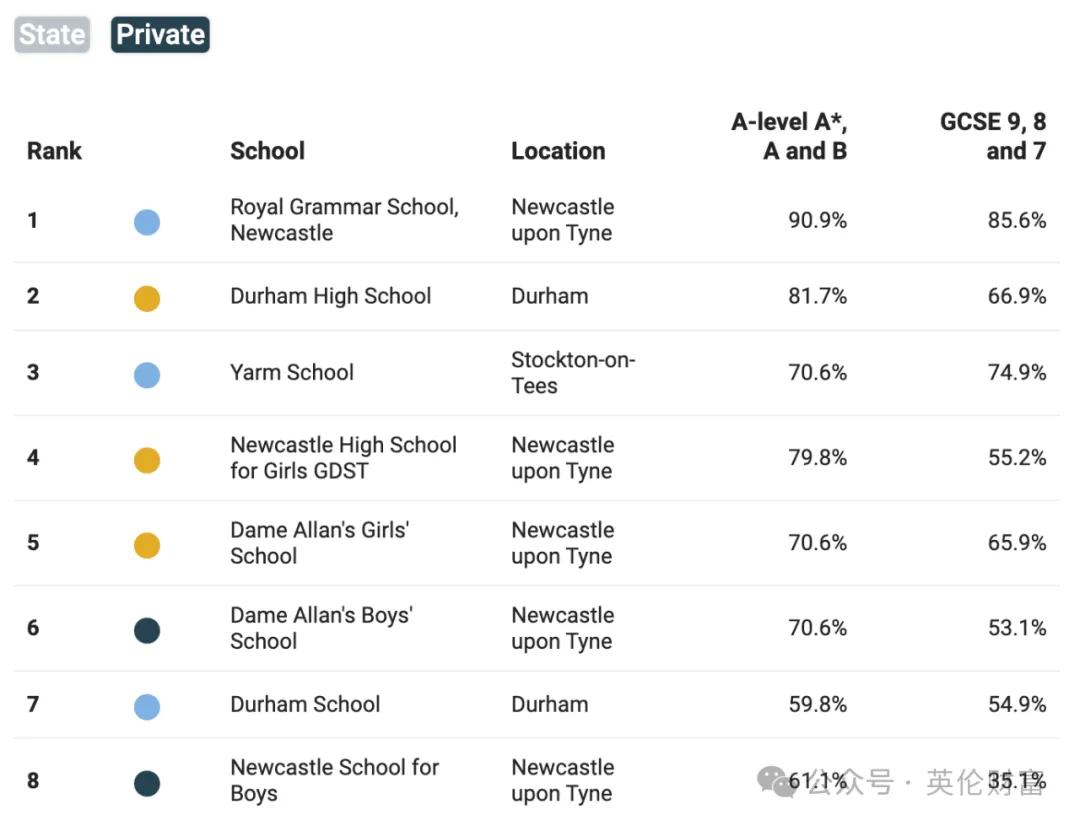Click the yellow dot beside Durham High School

tap(147, 298)
